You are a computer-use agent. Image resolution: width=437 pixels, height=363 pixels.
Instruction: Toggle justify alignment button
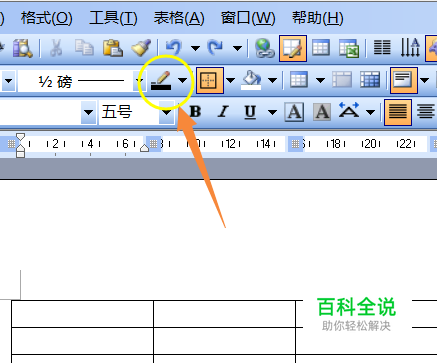coord(398,112)
